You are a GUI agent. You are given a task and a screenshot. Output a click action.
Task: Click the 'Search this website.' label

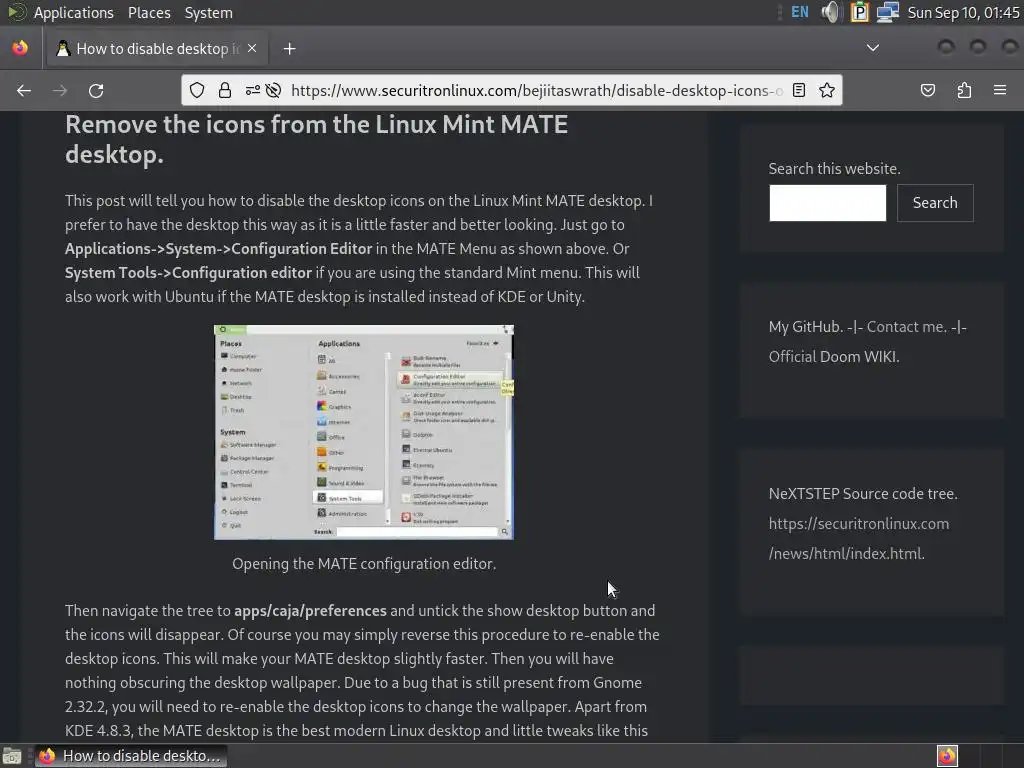click(834, 168)
